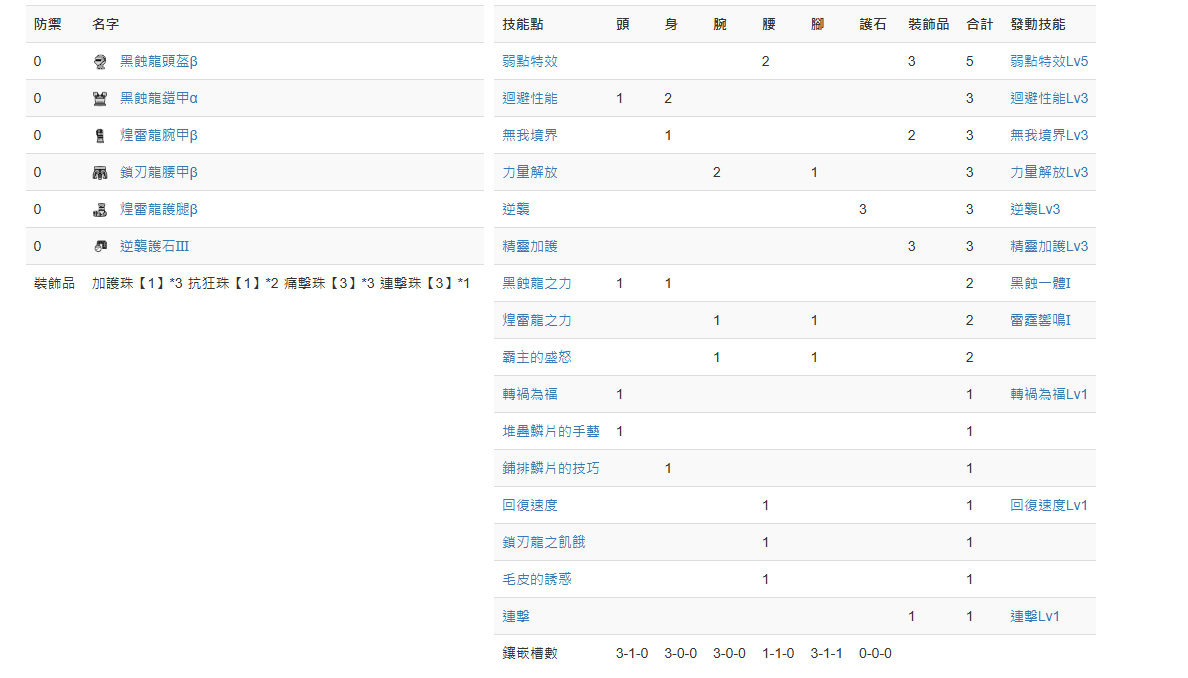This screenshot has height=678, width=1188.
Task: Open the 逆襲護石III charm link
Action: [155, 246]
